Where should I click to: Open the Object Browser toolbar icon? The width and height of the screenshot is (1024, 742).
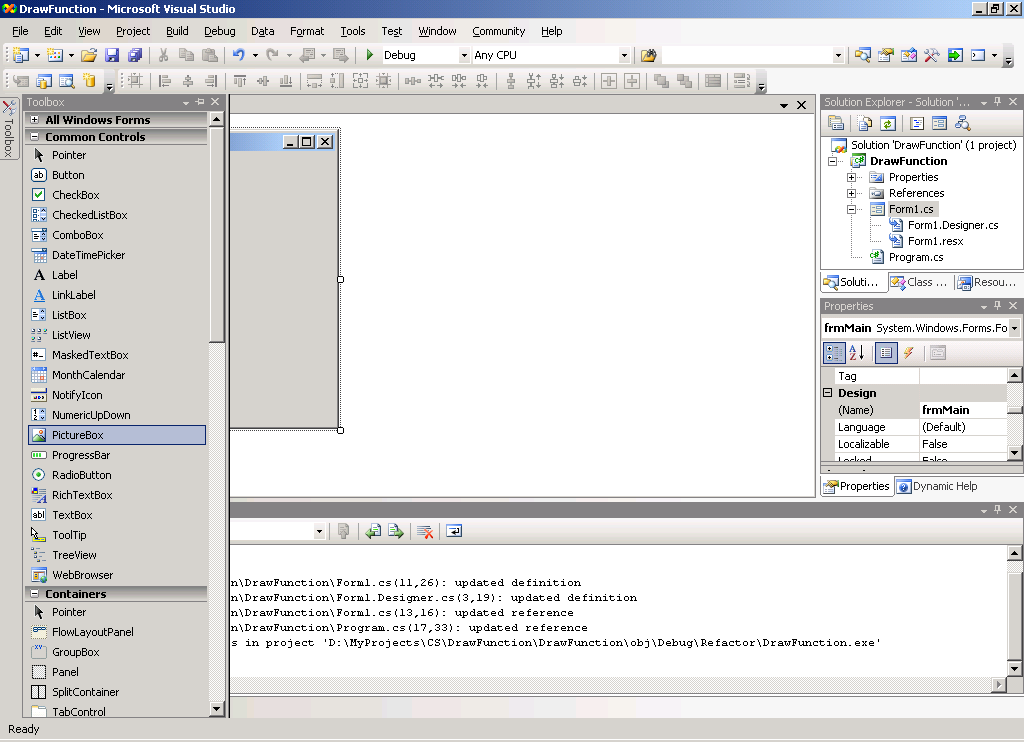(x=908, y=56)
